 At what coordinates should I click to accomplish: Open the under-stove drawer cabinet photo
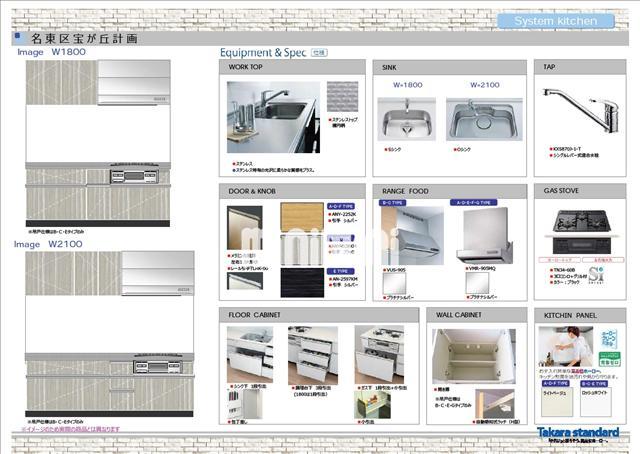379,354
